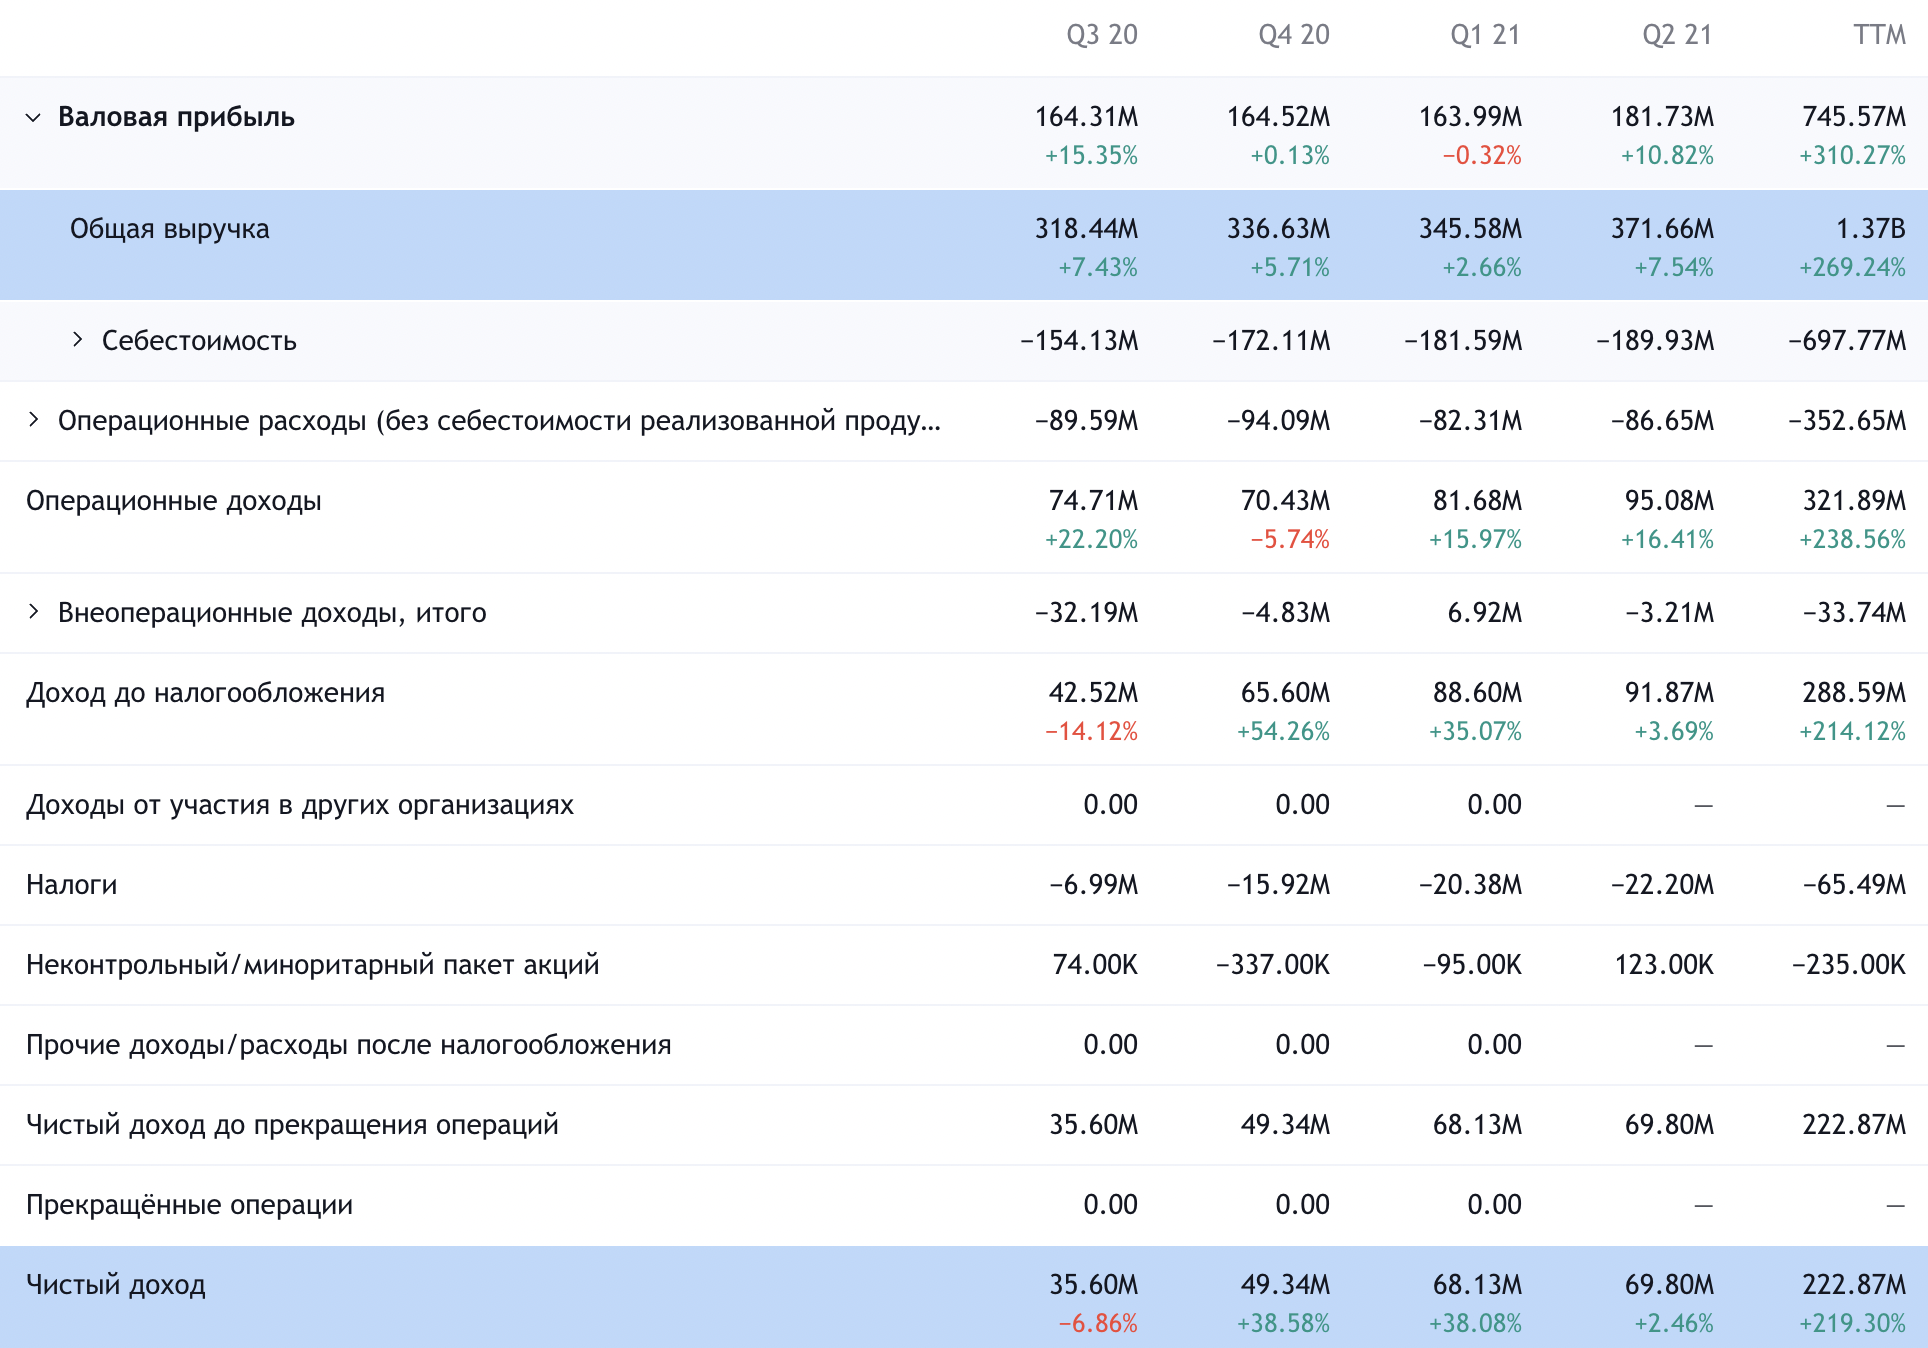Click operating income value 74.71M
Image resolution: width=1928 pixels, height=1348 pixels.
pos(1093,501)
